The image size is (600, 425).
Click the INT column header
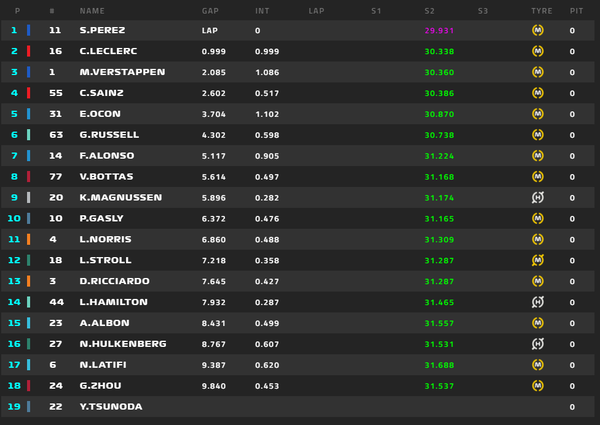[x=262, y=11]
